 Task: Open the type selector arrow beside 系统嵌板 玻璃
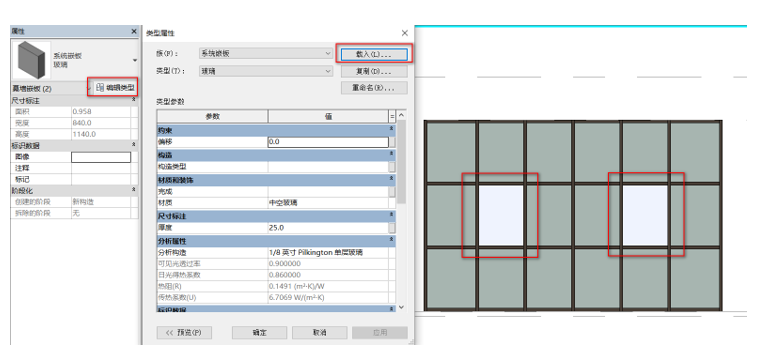pyautogui.click(x=135, y=60)
